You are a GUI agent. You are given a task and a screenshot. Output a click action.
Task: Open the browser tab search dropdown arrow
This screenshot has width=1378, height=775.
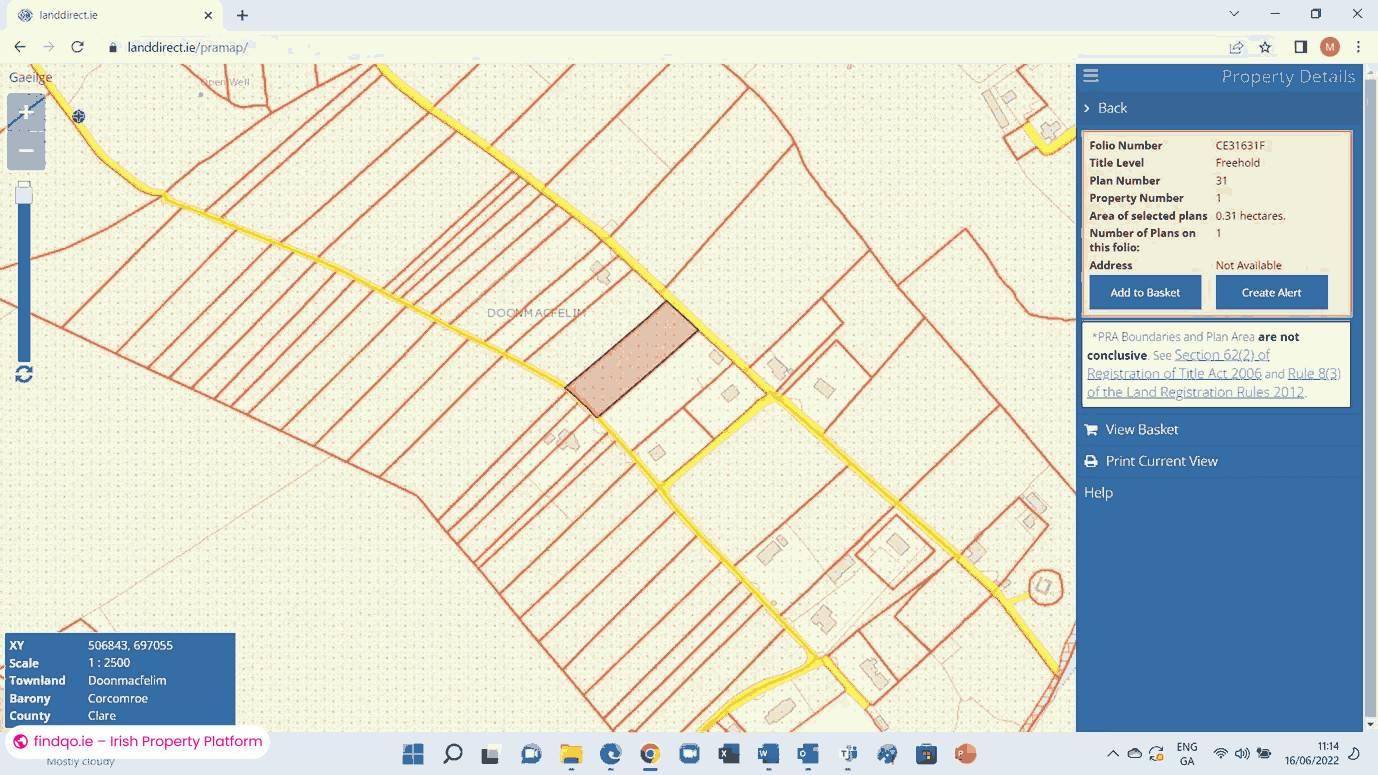[1232, 14]
